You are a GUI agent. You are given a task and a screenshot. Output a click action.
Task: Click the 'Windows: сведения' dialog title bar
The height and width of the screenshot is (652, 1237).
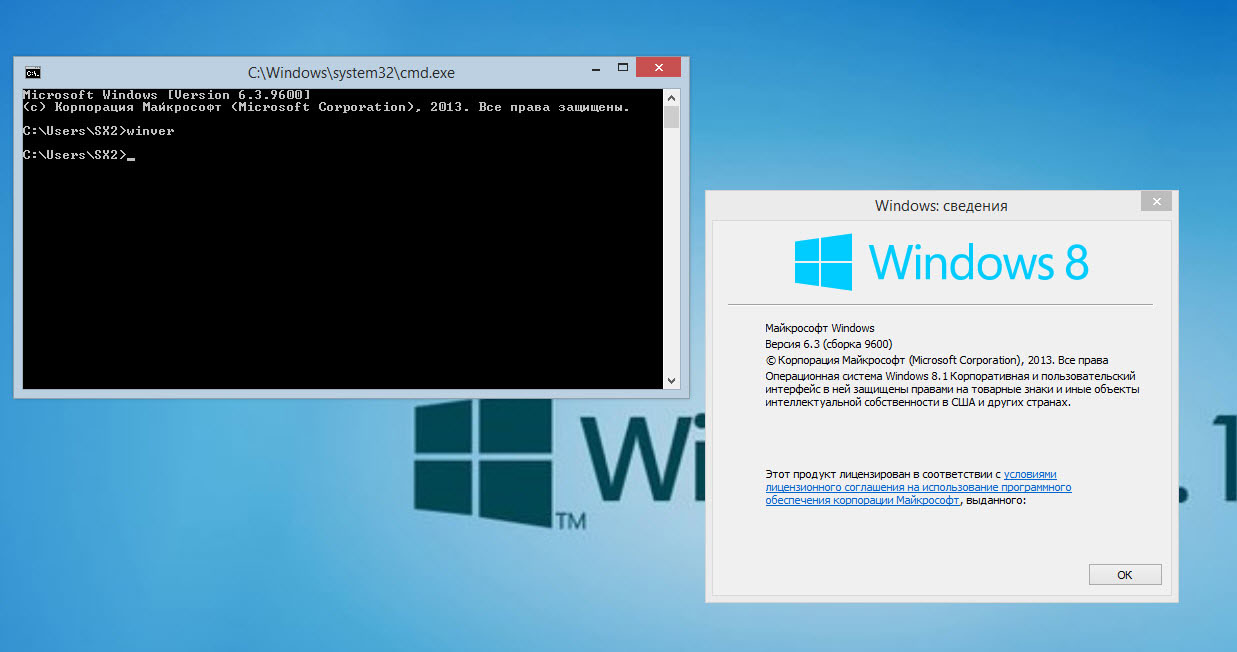click(940, 205)
